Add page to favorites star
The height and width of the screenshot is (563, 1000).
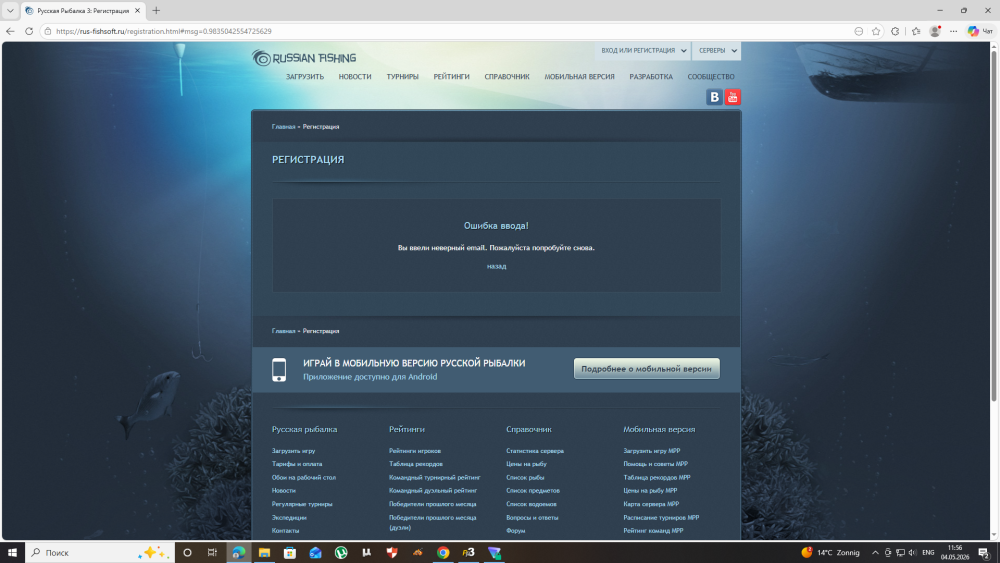pos(876,31)
